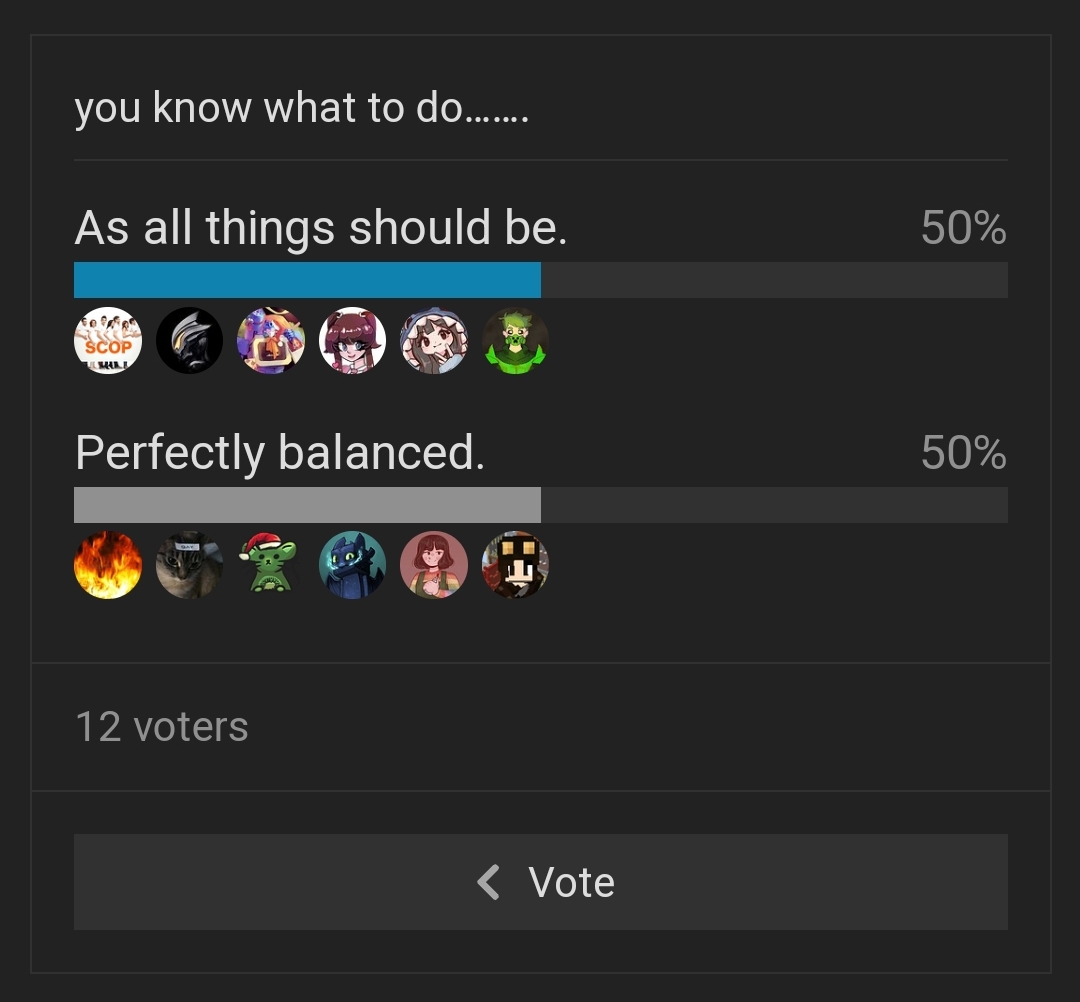Click the fire flames avatar

[x=108, y=565]
